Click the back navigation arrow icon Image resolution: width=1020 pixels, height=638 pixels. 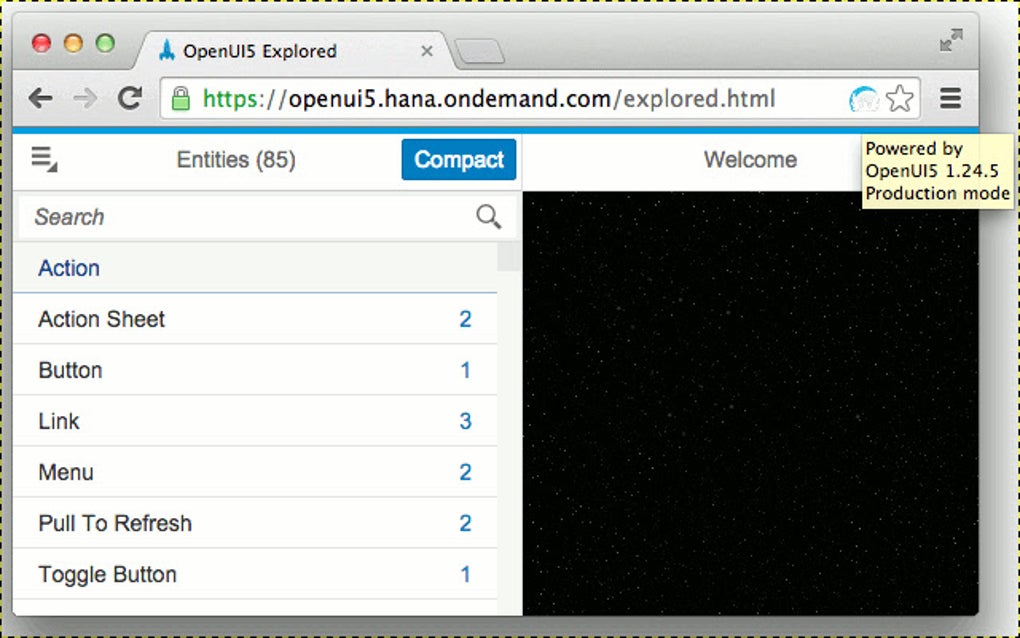(39, 98)
